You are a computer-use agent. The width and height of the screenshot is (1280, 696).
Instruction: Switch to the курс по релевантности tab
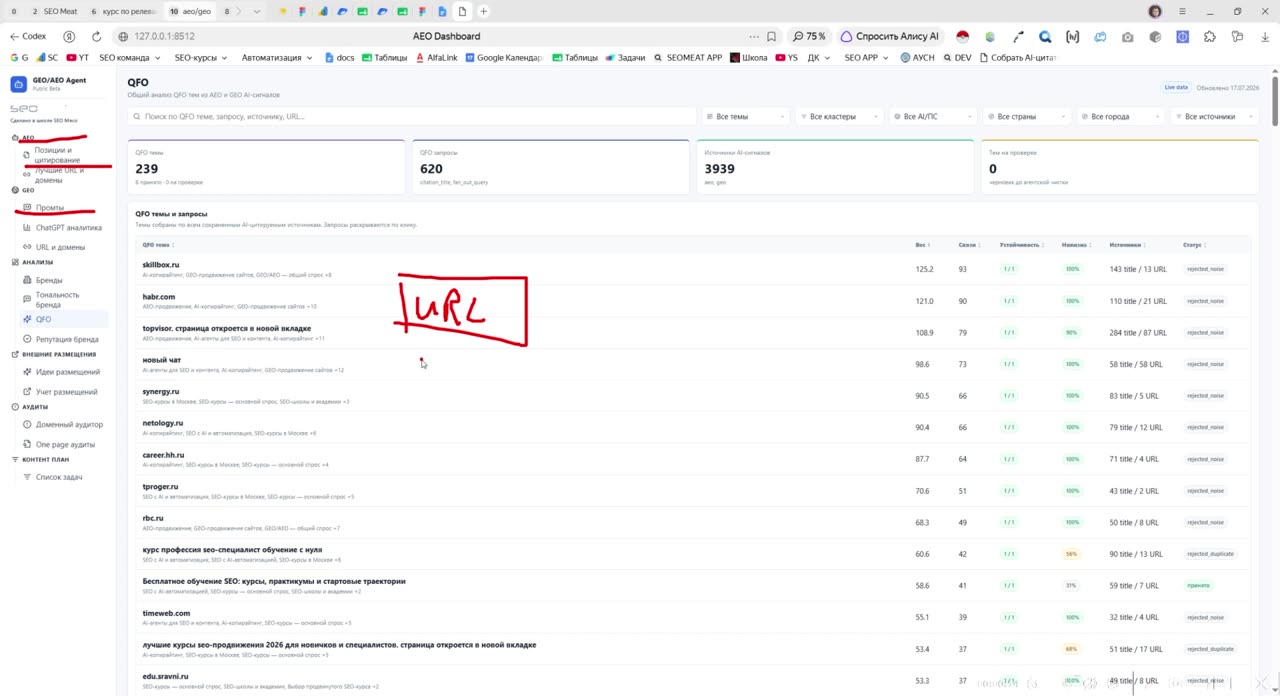tap(123, 11)
